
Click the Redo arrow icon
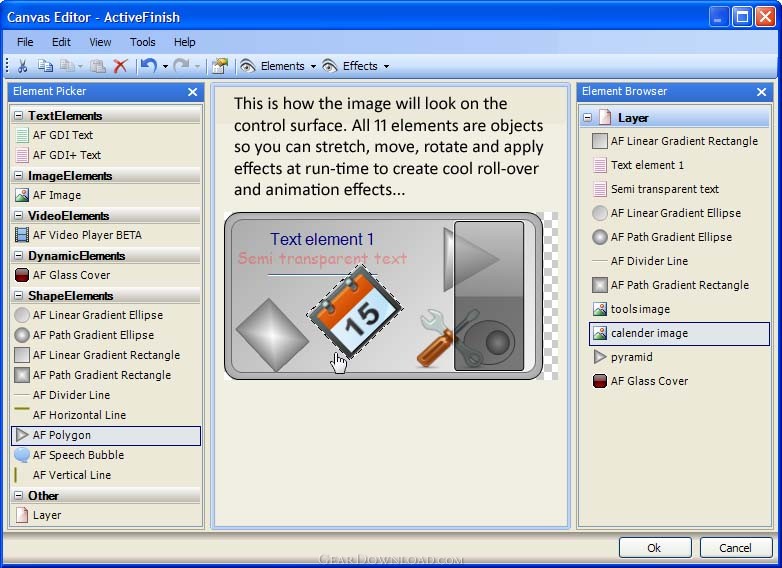(181, 66)
